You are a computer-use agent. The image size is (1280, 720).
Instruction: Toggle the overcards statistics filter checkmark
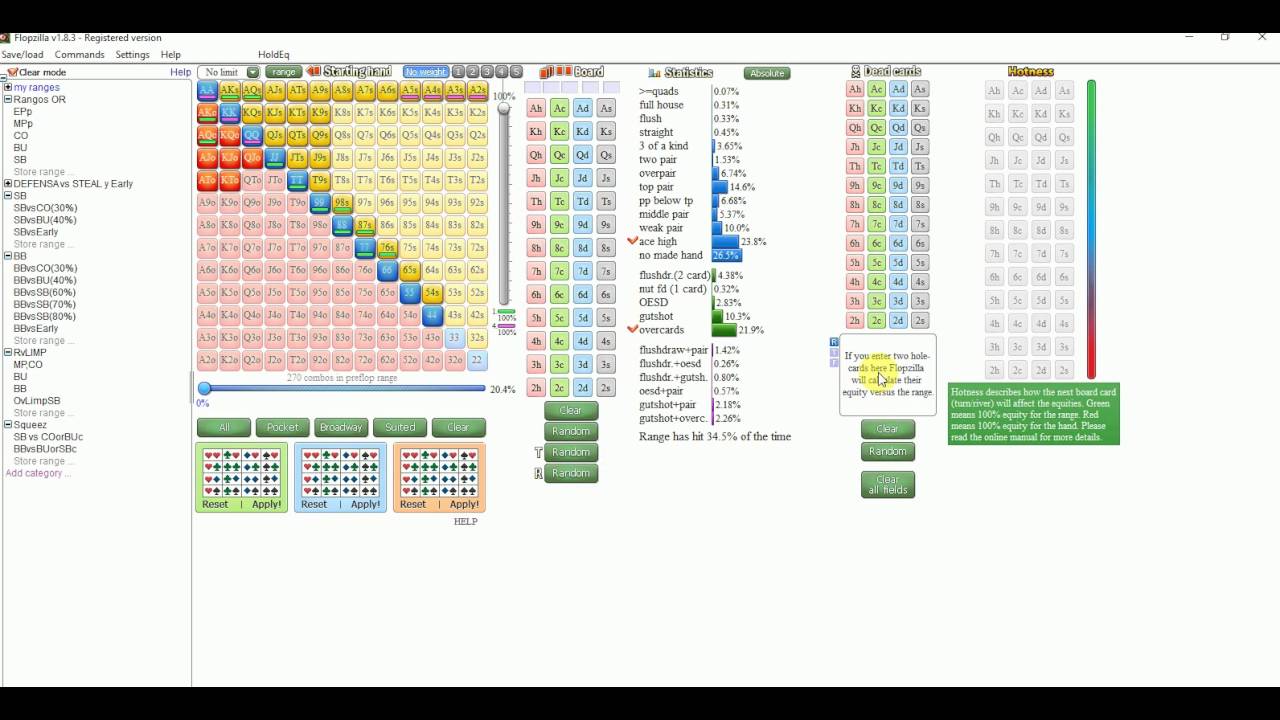[632, 329]
